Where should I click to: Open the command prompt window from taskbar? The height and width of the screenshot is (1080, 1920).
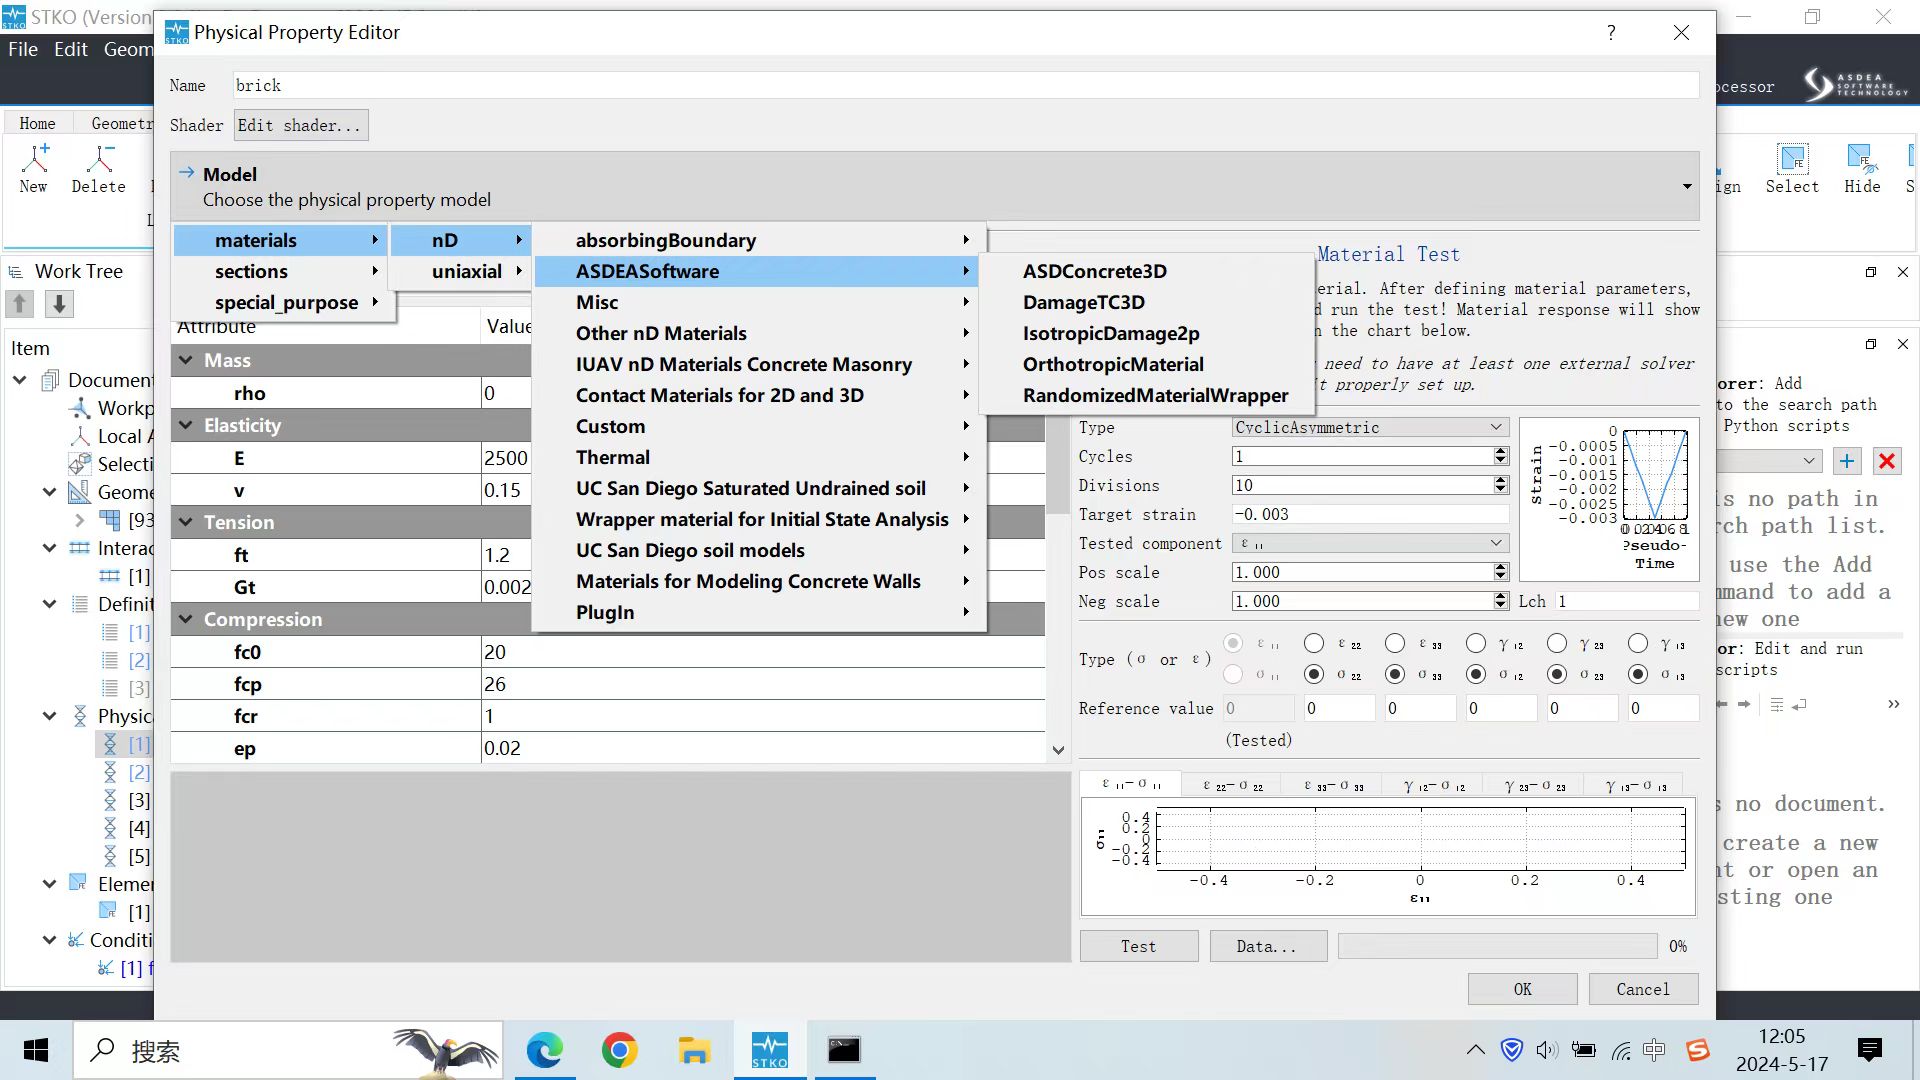[x=844, y=1050]
